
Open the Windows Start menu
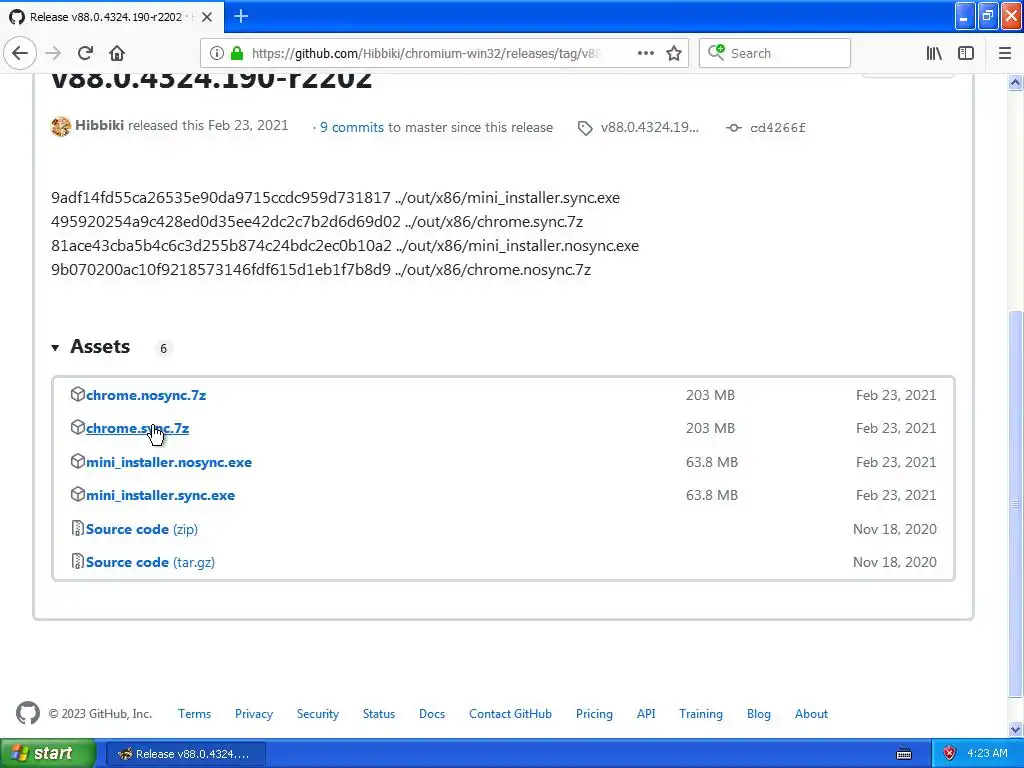click(x=47, y=753)
